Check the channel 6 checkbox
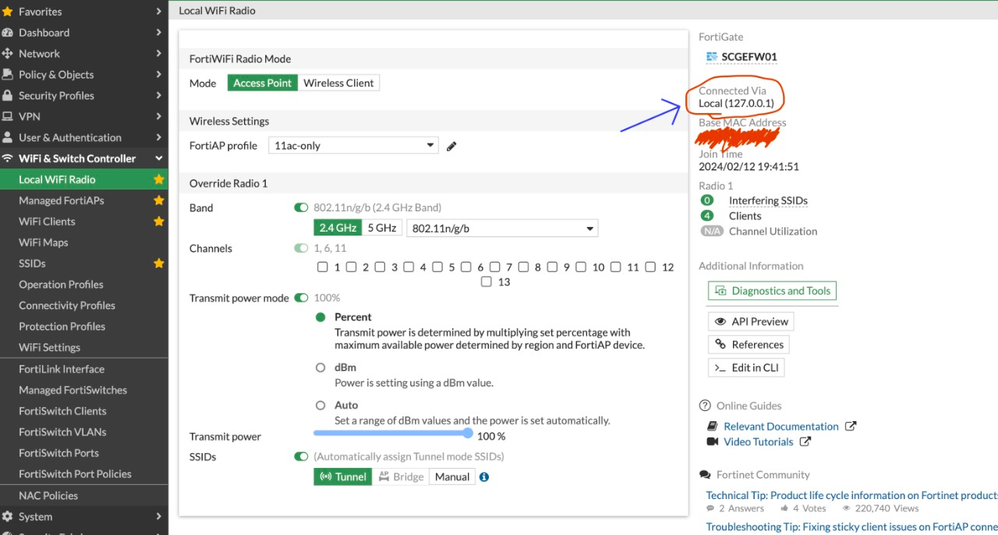 (x=466, y=267)
